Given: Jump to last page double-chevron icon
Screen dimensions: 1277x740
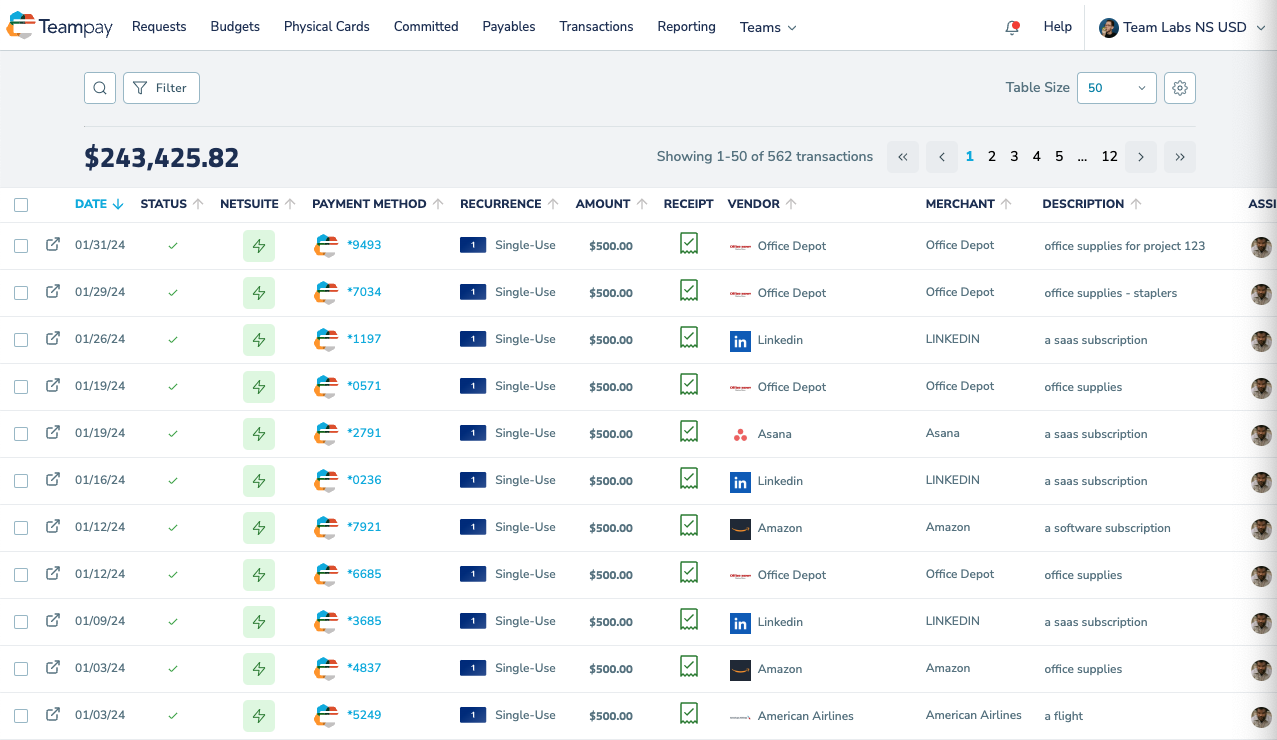Looking at the screenshot, I should (x=1180, y=157).
